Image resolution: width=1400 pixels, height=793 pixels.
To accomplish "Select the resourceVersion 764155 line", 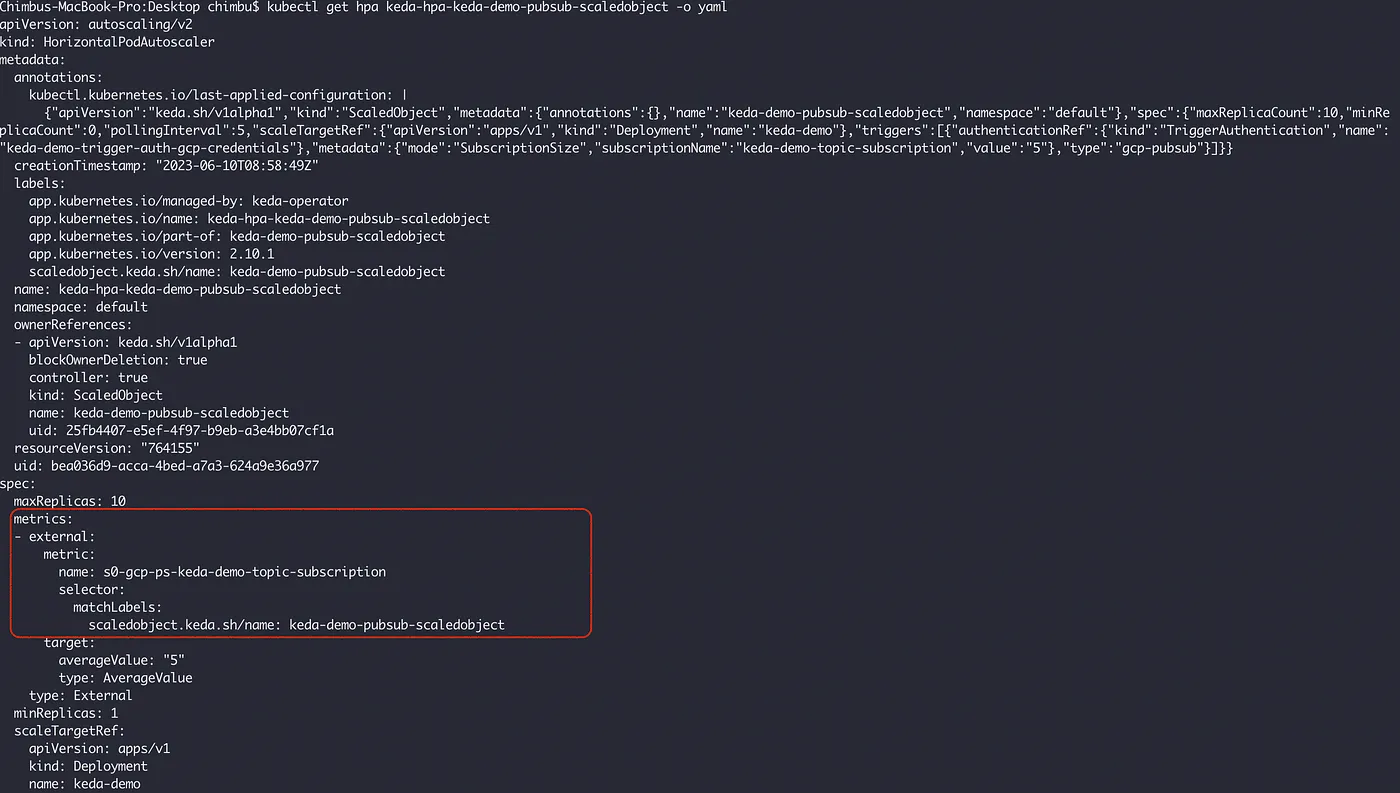I will click(107, 448).
